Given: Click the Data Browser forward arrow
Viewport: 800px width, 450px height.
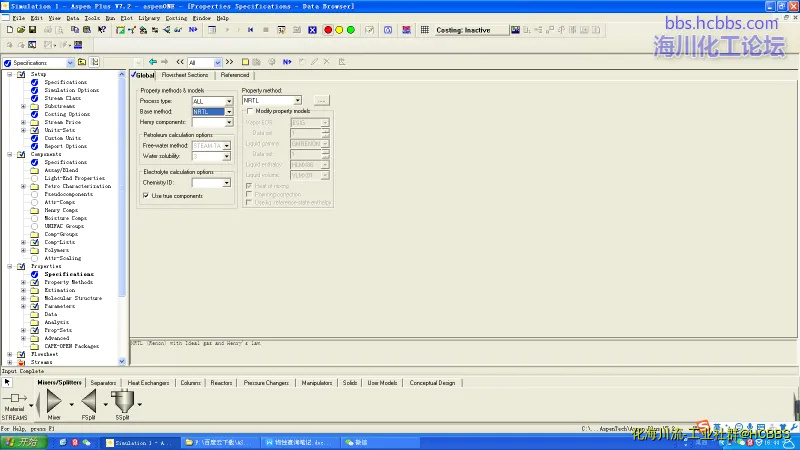Looking at the screenshot, I should pos(164,62).
